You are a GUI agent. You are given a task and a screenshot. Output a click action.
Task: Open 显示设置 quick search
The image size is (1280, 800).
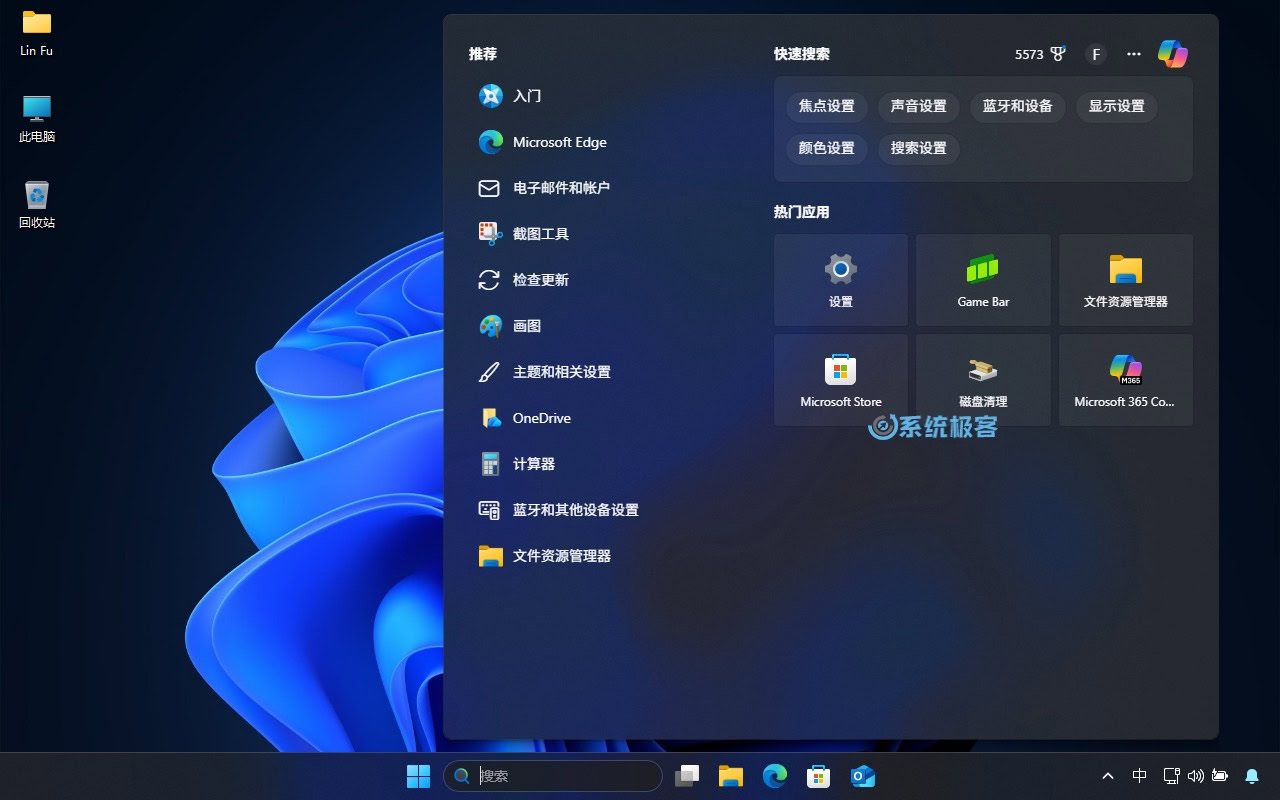coord(1116,107)
